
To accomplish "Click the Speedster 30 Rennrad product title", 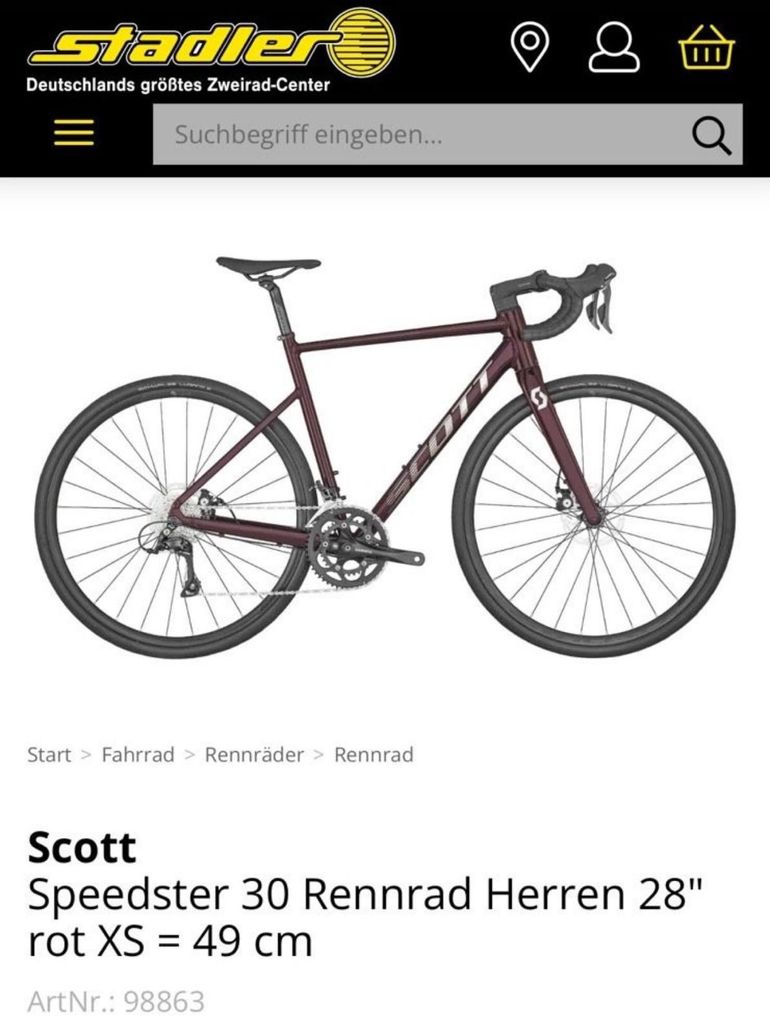I will [x=365, y=917].
